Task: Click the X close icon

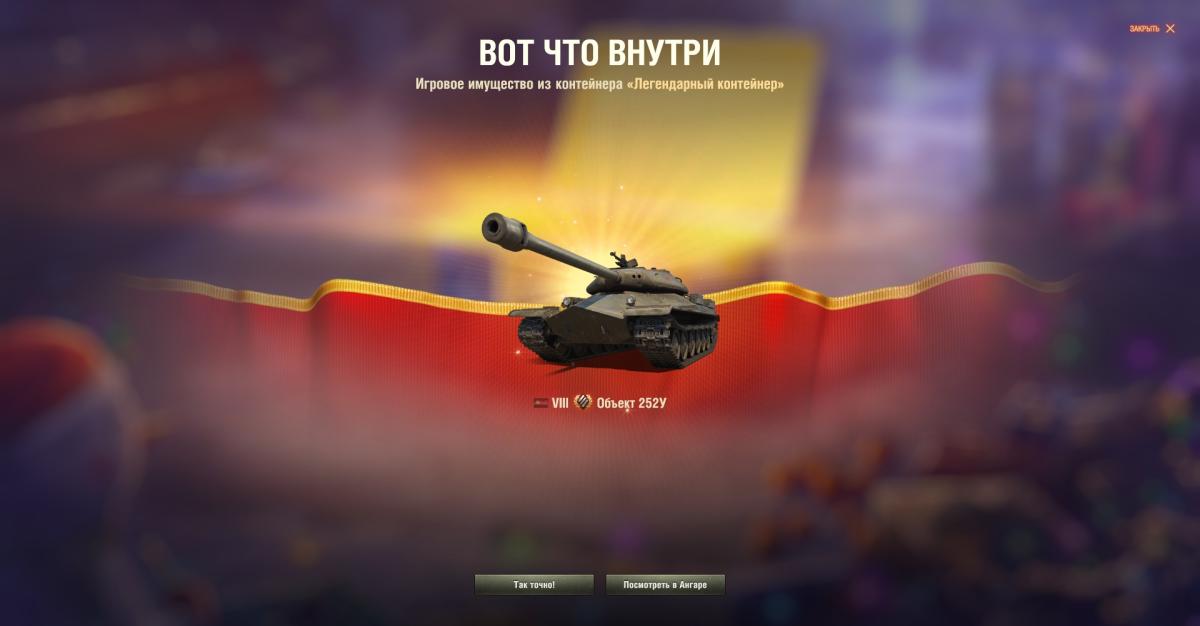Action: coord(1170,29)
